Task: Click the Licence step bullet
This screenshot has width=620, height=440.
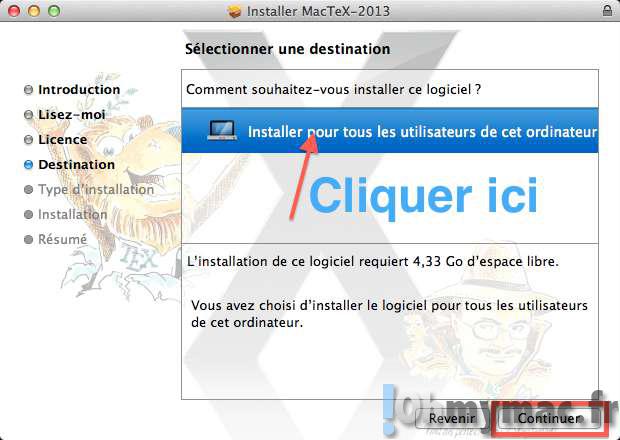Action: click(x=28, y=140)
